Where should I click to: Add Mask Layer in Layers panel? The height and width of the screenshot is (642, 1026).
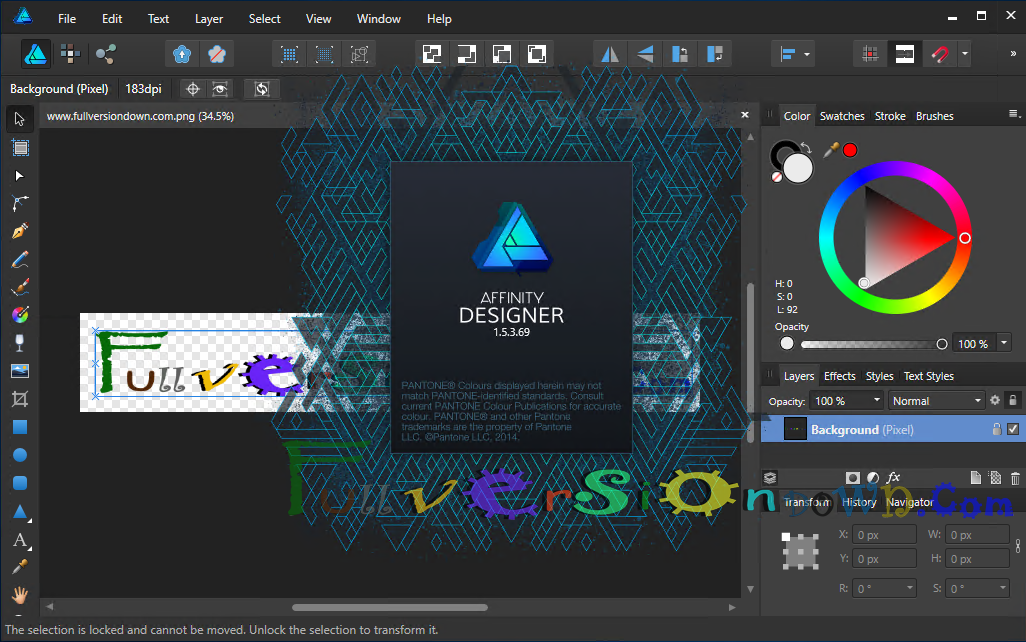tap(852, 478)
